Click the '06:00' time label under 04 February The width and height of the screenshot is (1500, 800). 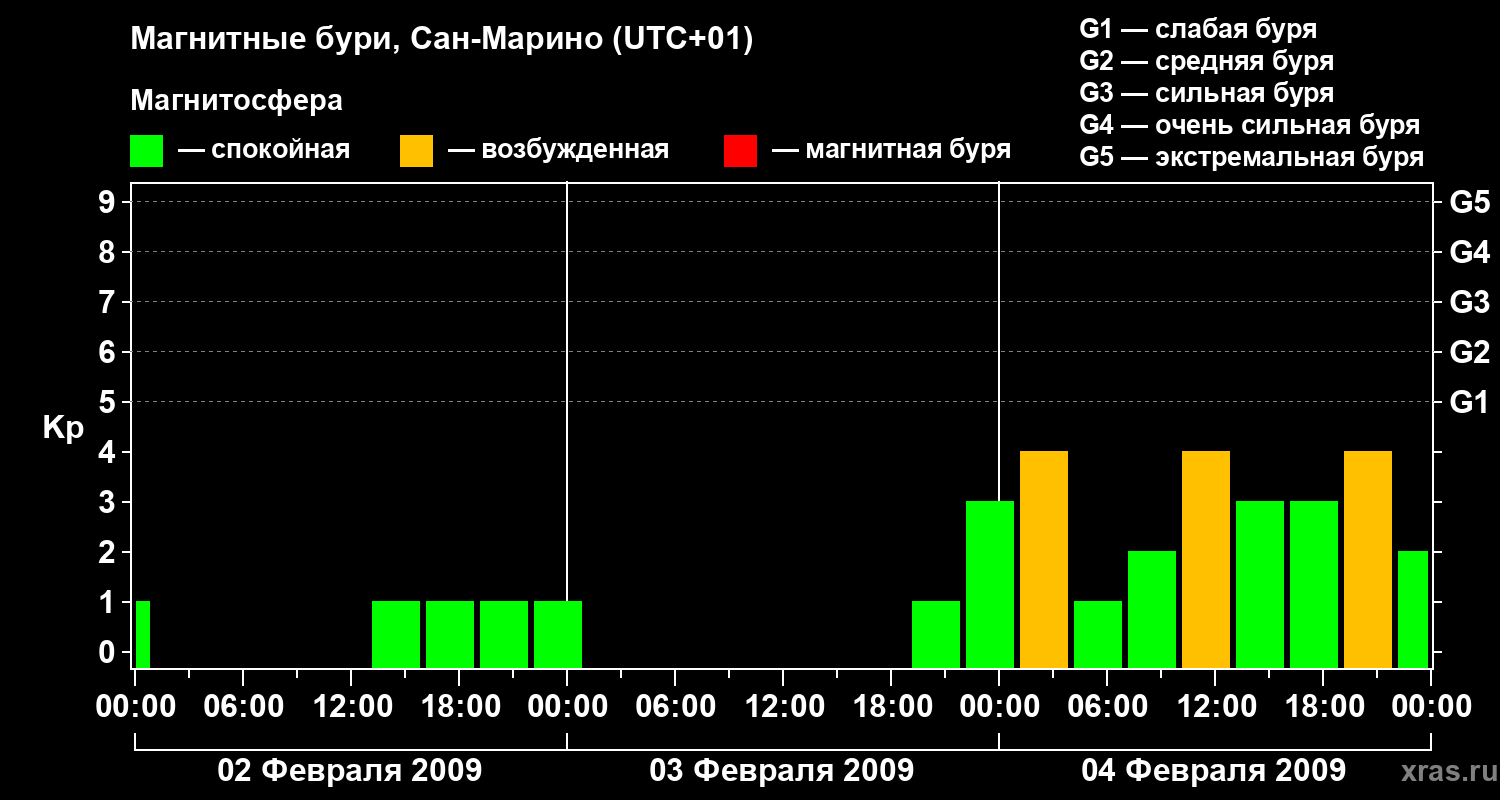pos(1107,707)
